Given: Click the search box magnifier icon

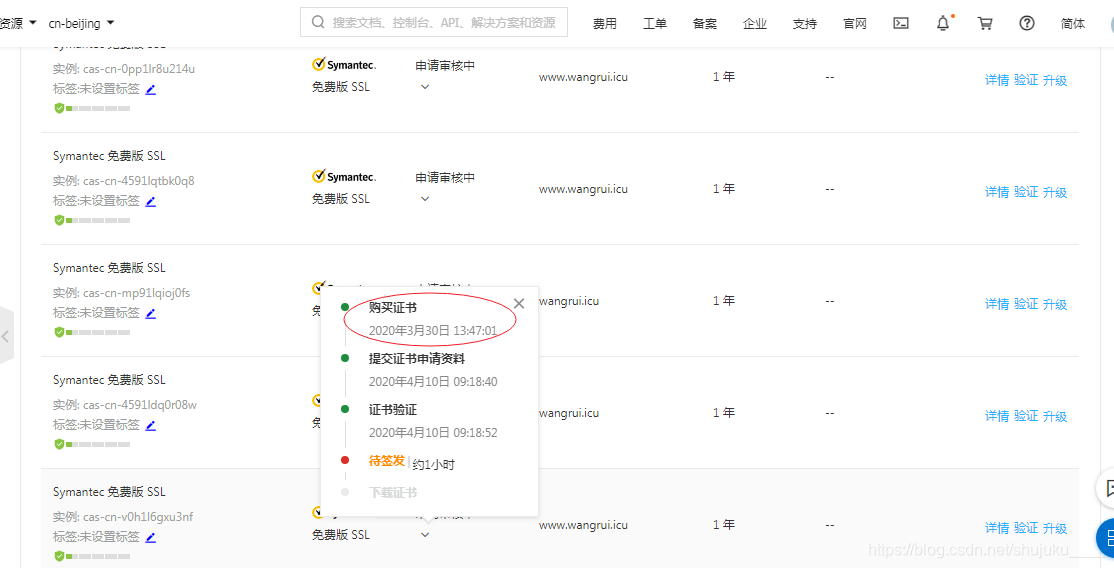Looking at the screenshot, I should pos(318,22).
